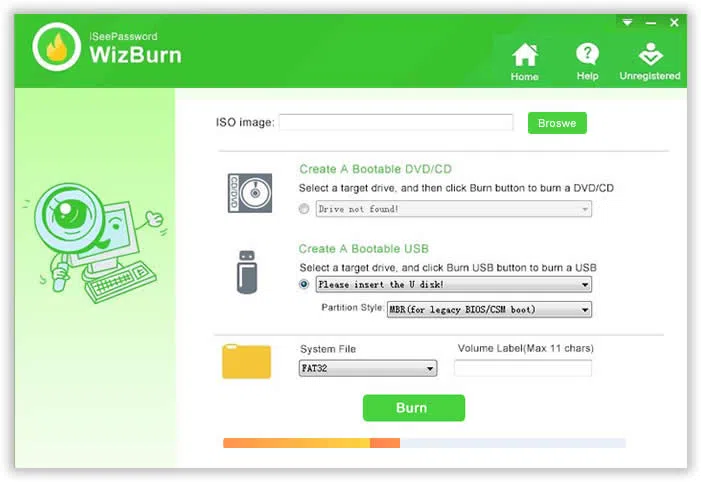Click the USB flash drive icon
This screenshot has height=482, width=701.
tap(248, 272)
